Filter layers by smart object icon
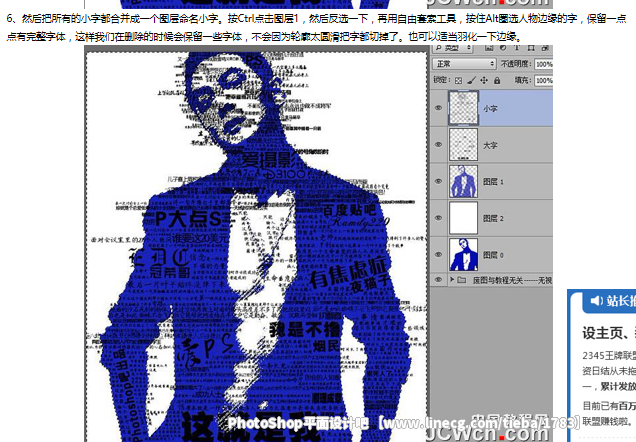636x442 pixels. 545,48
